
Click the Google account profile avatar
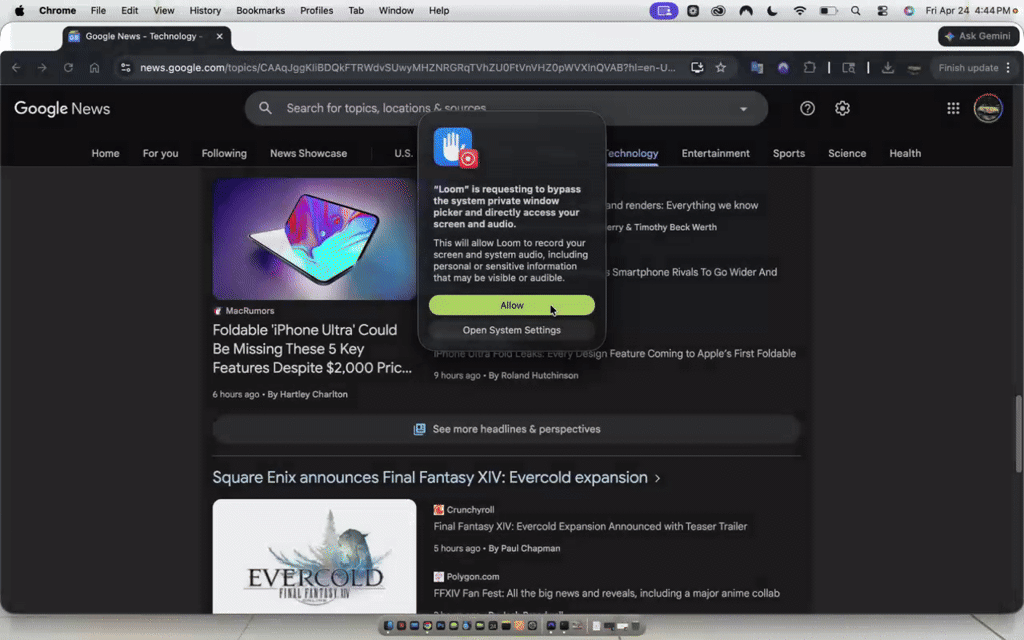pyautogui.click(x=988, y=108)
